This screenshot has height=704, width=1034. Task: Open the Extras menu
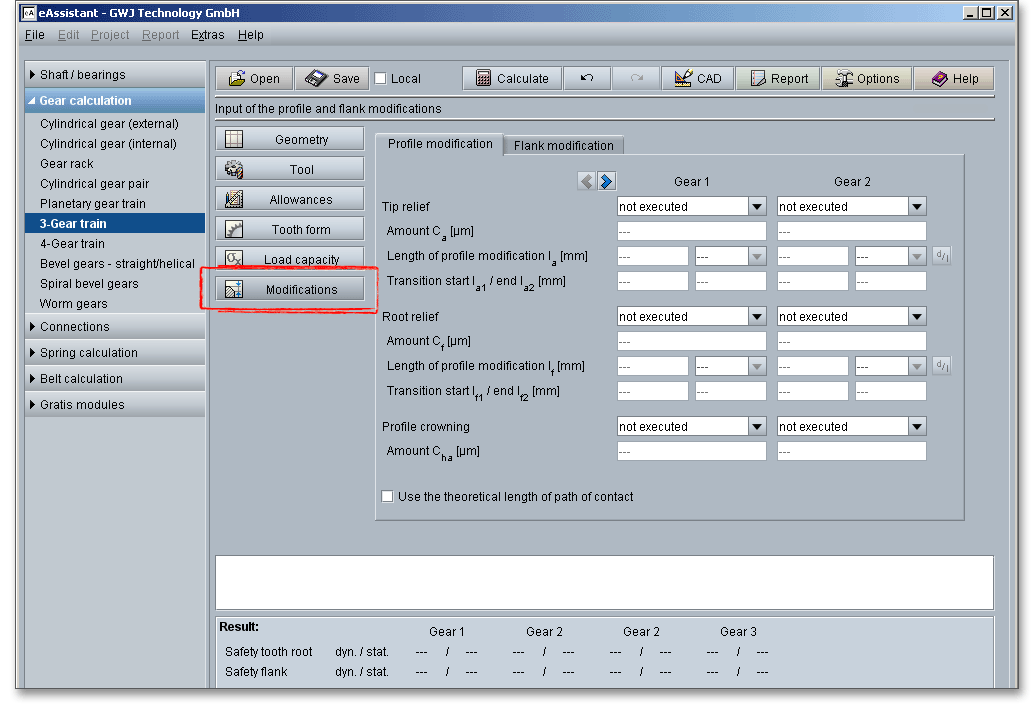pos(207,35)
